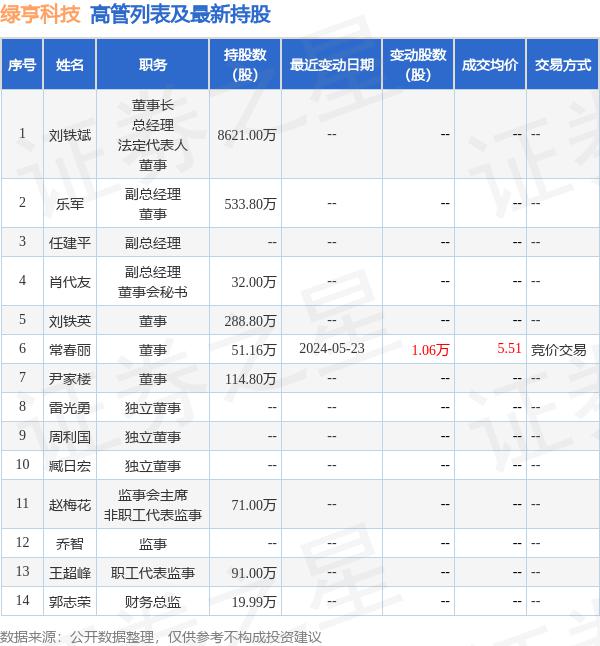Click the name 常春丽 in row 6

click(70, 350)
